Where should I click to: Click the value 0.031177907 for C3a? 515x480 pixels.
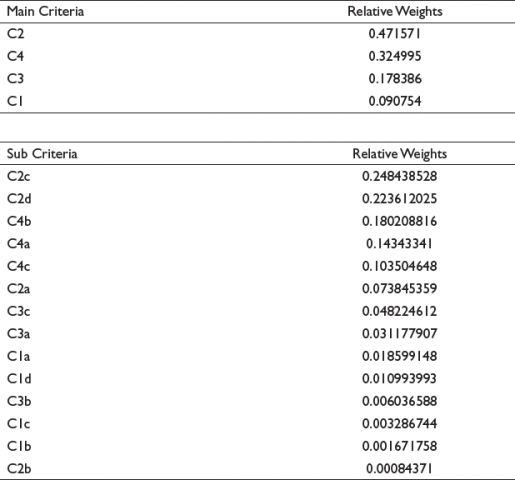click(x=399, y=334)
